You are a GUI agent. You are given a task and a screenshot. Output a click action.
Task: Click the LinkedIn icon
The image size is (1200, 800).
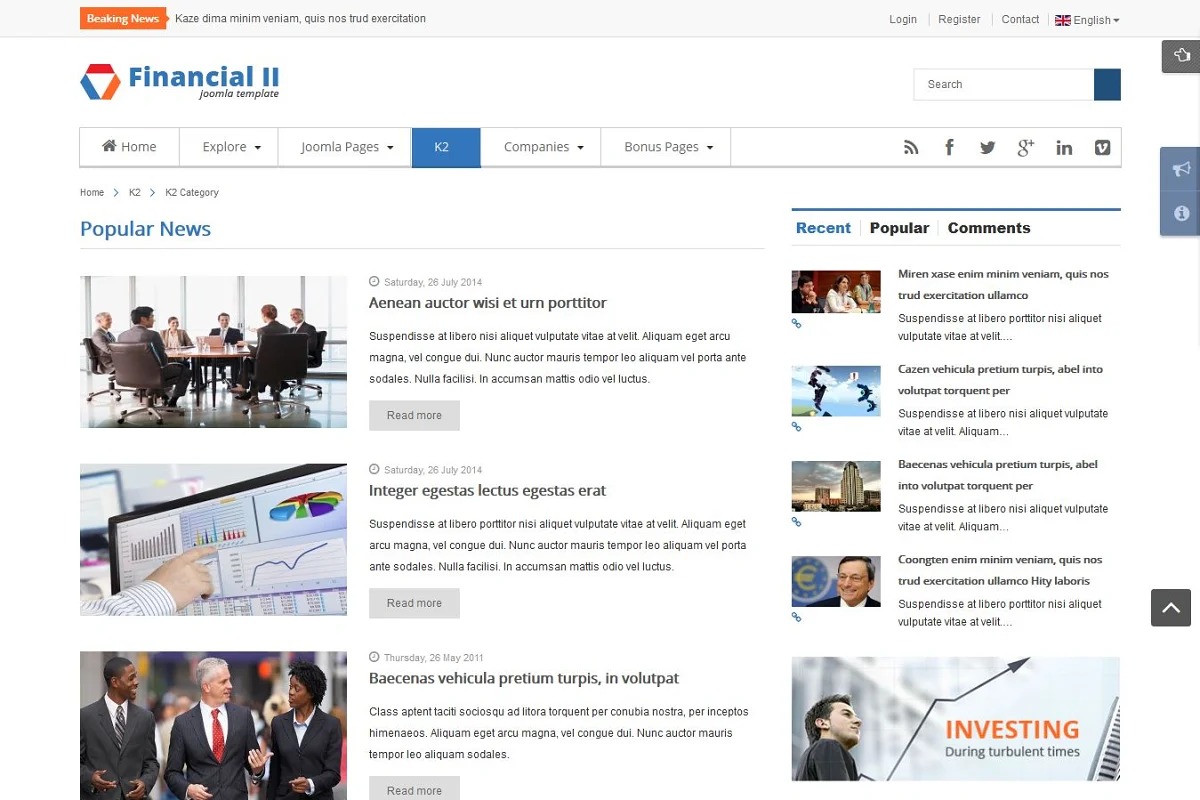tap(1064, 148)
